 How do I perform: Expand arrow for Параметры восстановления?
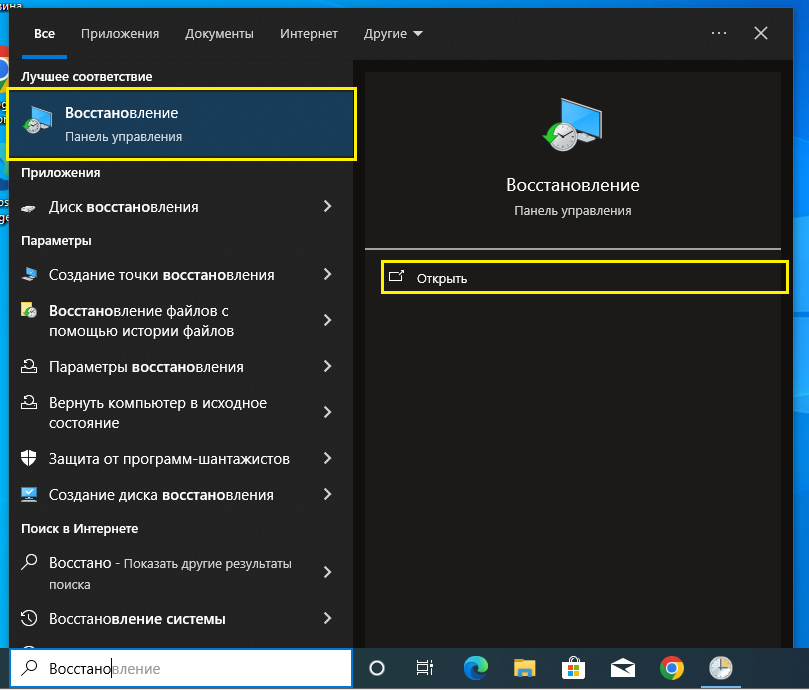327,366
